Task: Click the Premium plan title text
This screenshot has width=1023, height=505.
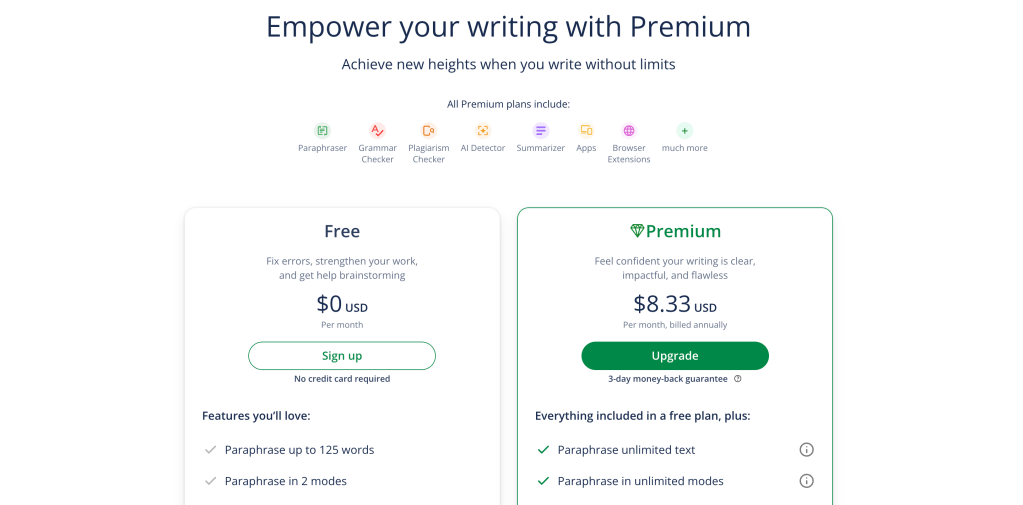Action: click(x=683, y=231)
